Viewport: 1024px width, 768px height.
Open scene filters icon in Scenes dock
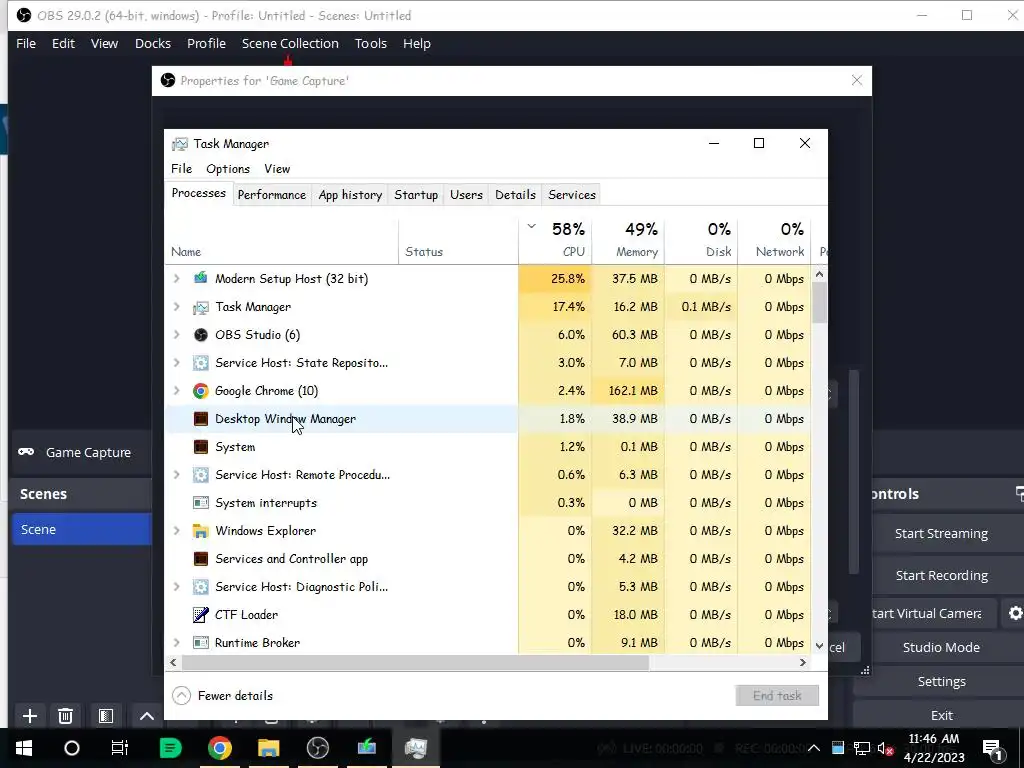coord(106,716)
